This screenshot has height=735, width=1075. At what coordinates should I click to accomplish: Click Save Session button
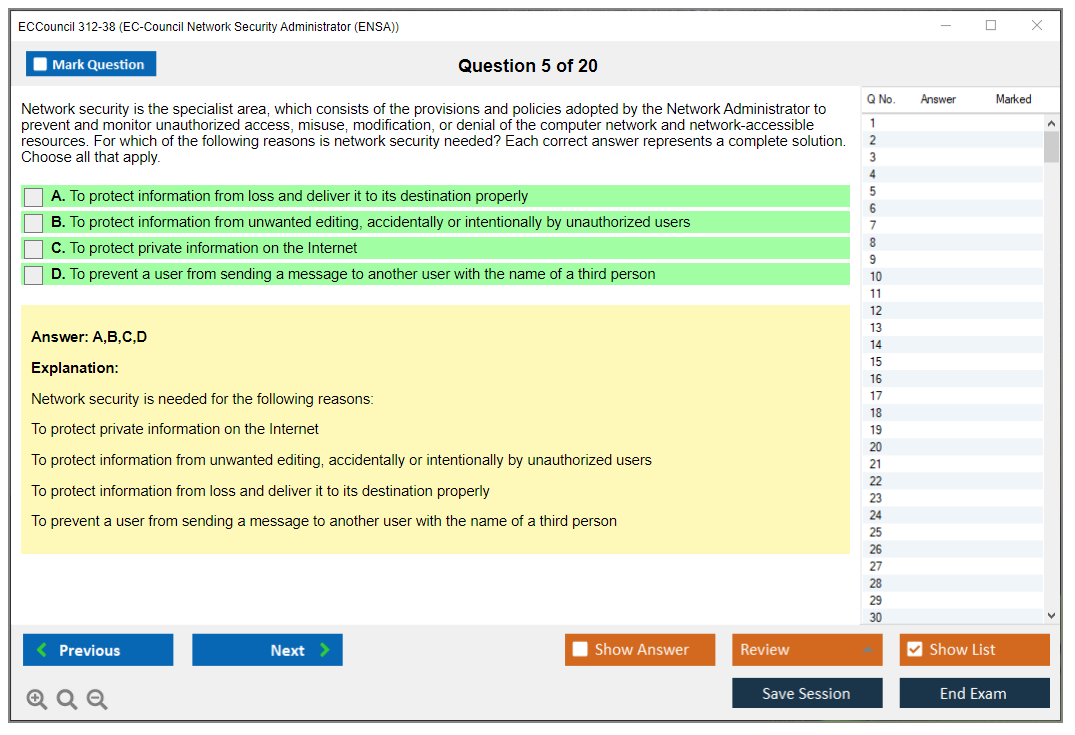tap(806, 693)
